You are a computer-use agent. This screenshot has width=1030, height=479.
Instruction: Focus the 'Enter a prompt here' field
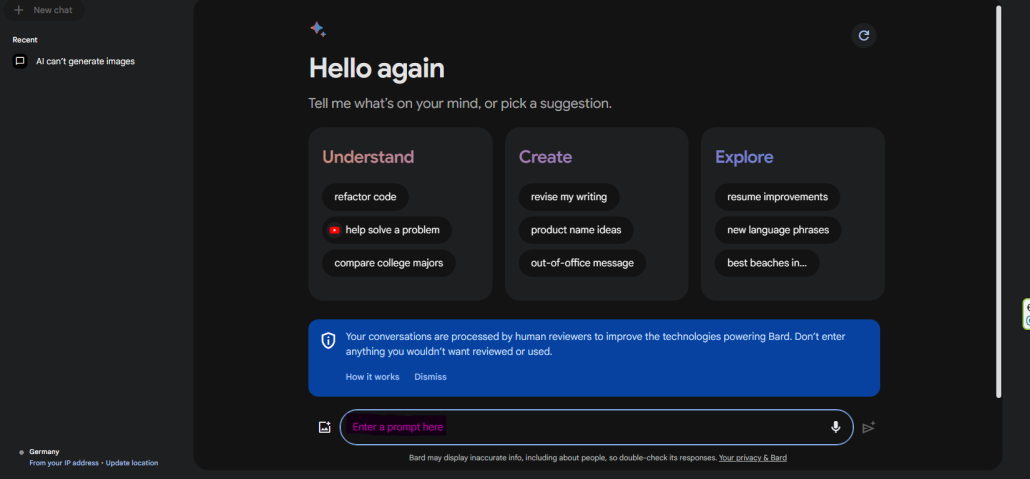pos(596,427)
